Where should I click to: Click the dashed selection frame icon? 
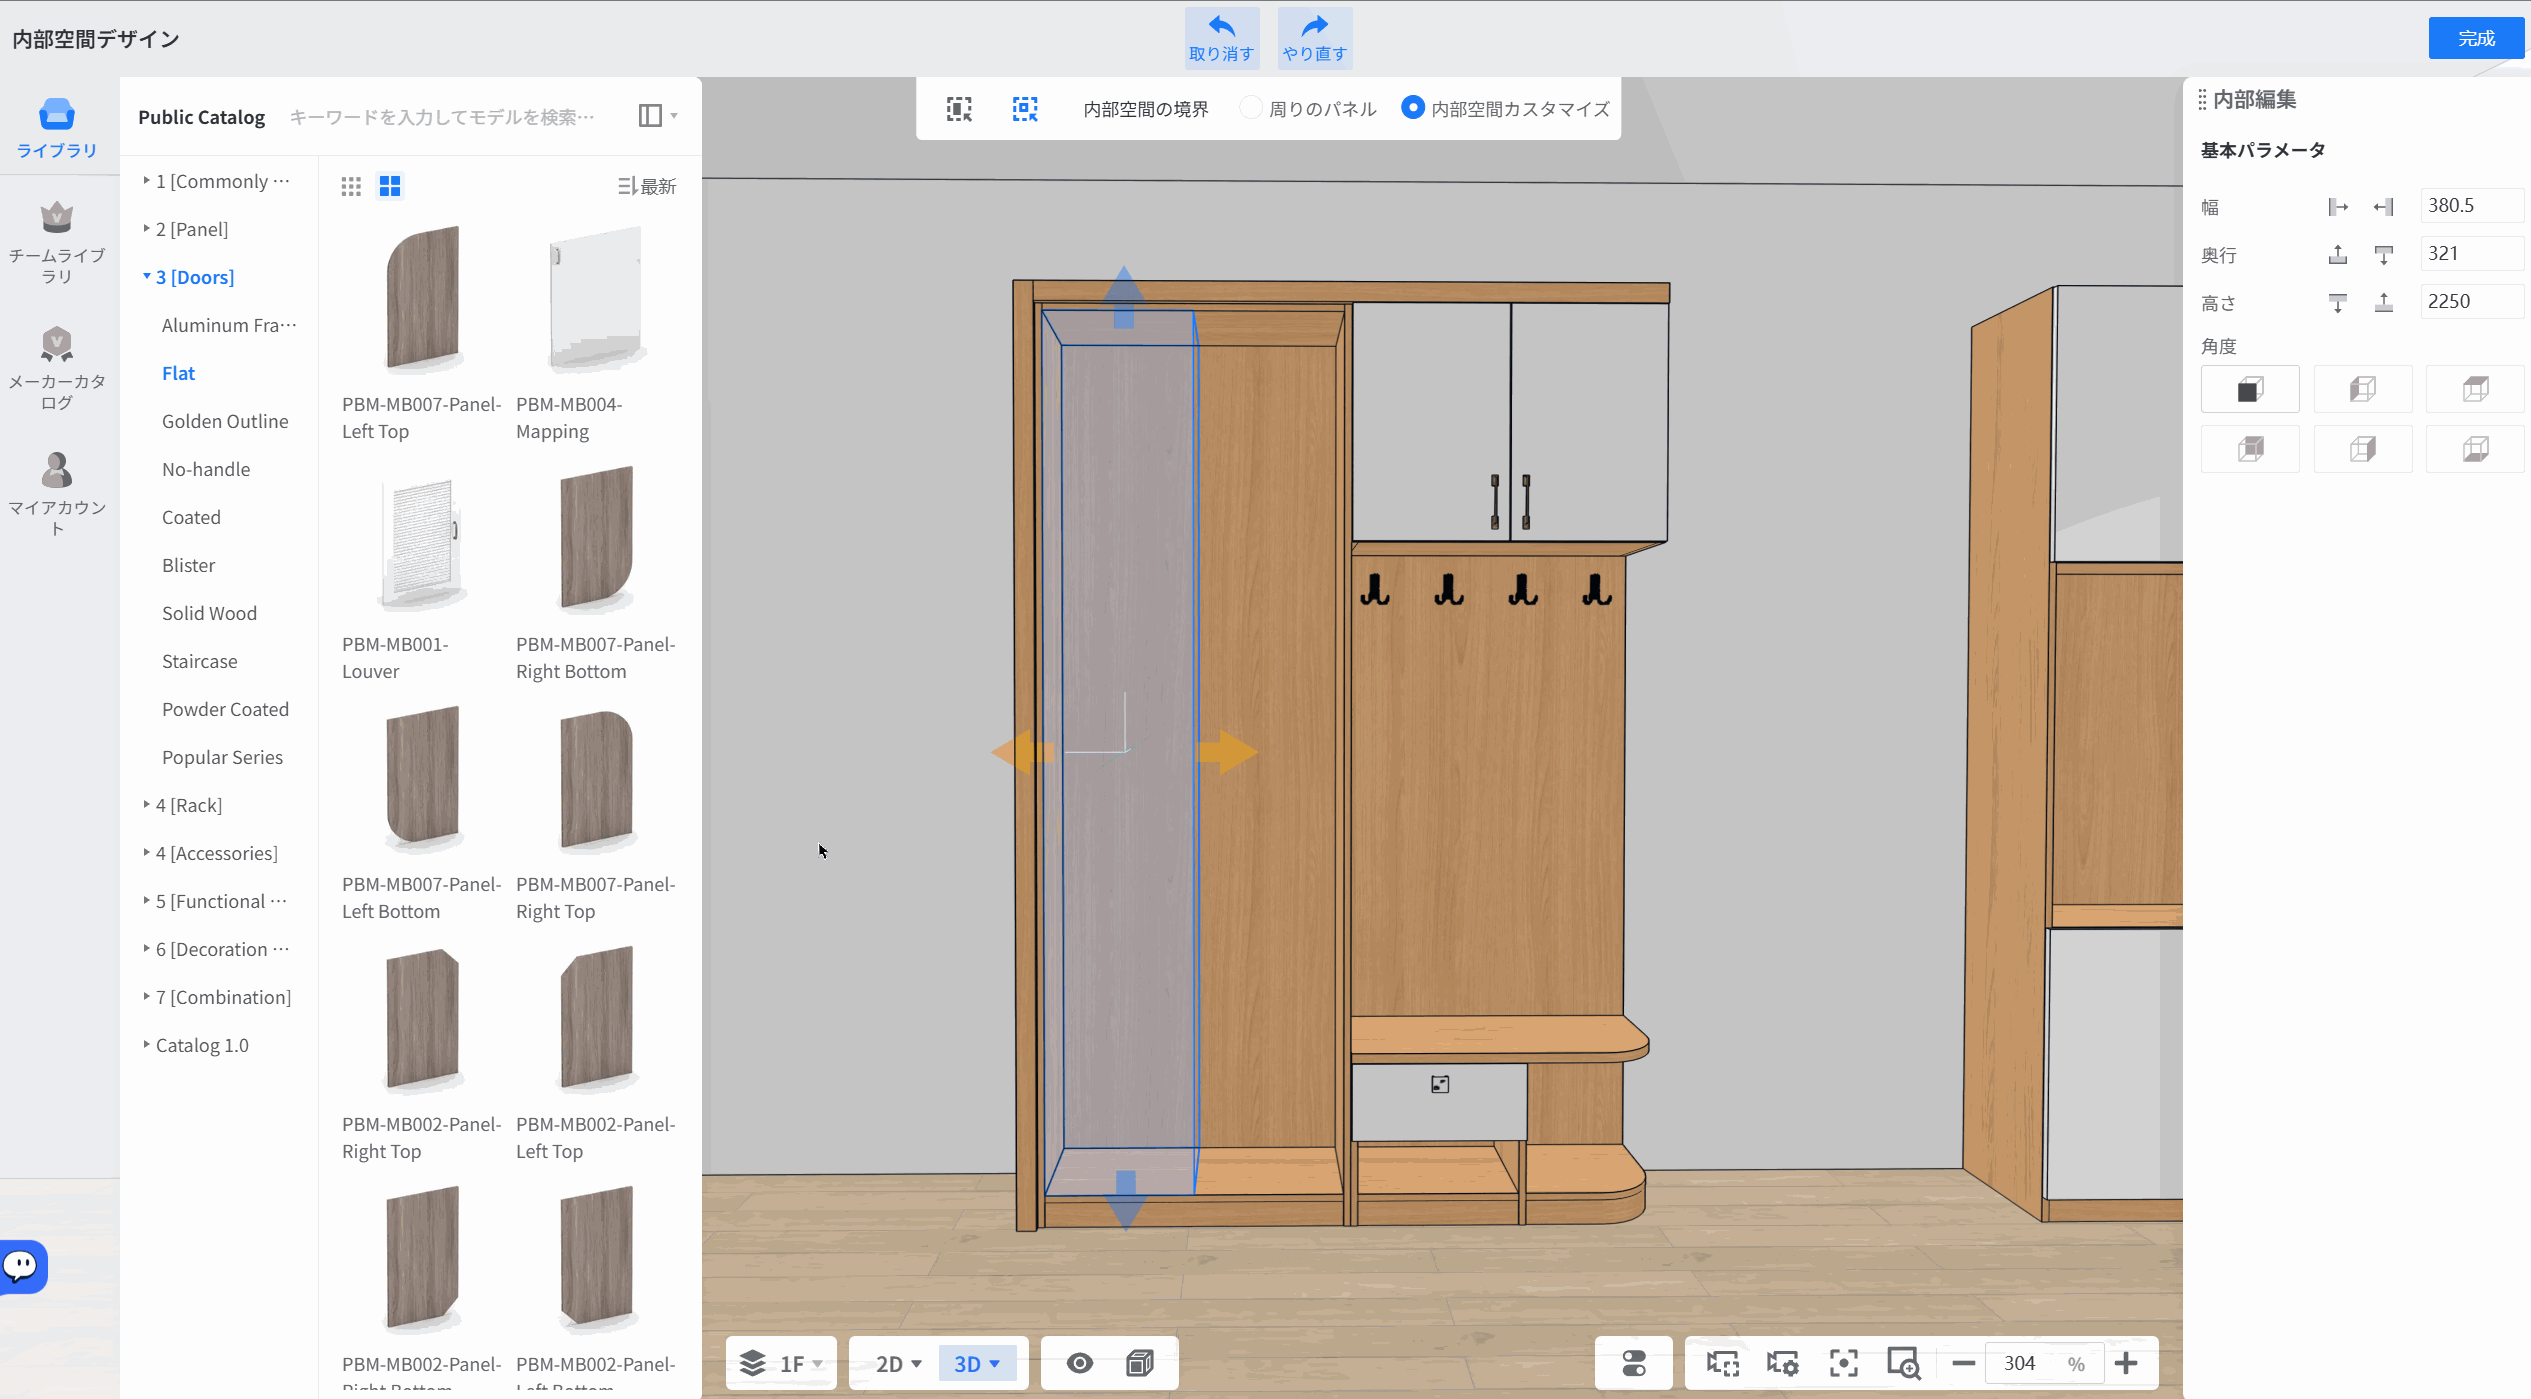[x=1025, y=109]
